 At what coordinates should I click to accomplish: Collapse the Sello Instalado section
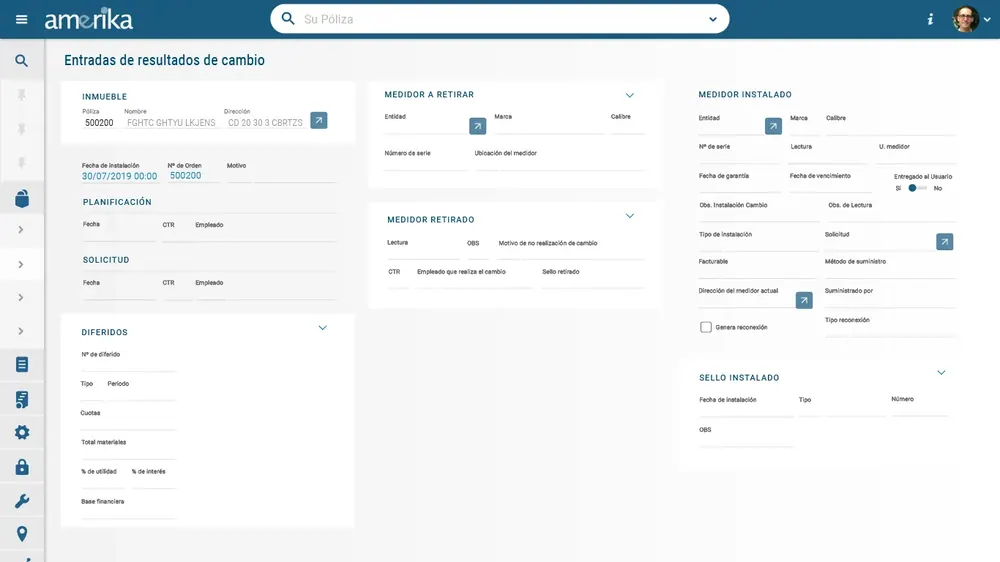(x=941, y=373)
